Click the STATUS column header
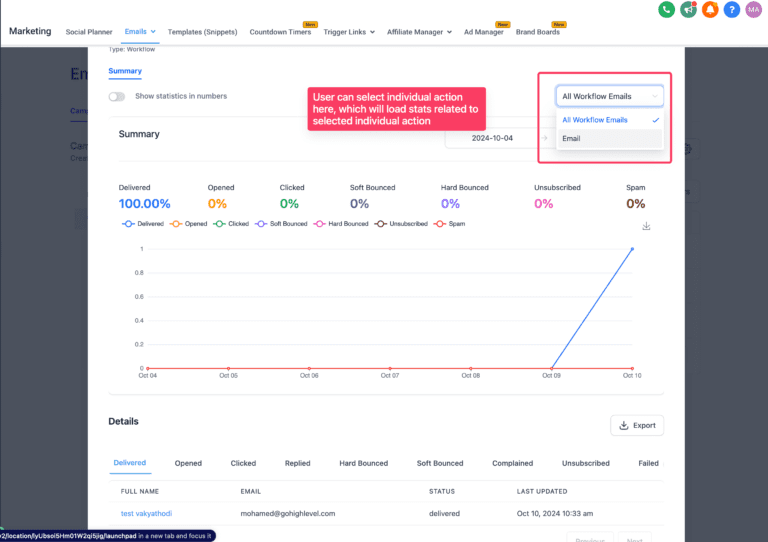 [x=442, y=492]
